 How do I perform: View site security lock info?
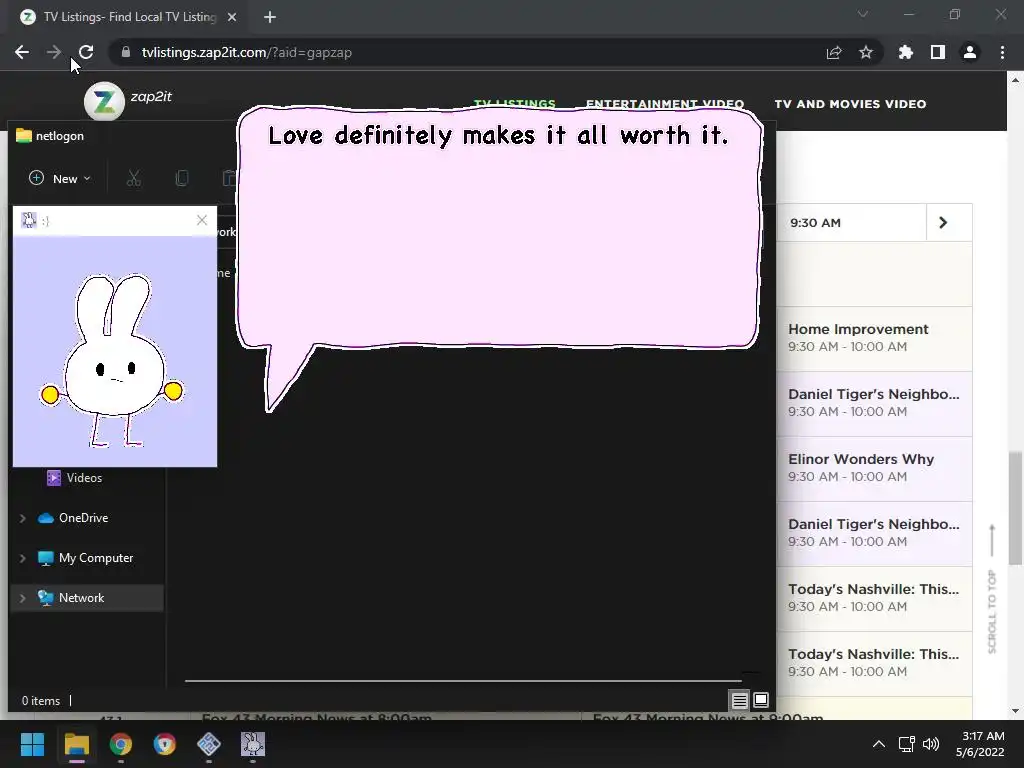click(126, 52)
